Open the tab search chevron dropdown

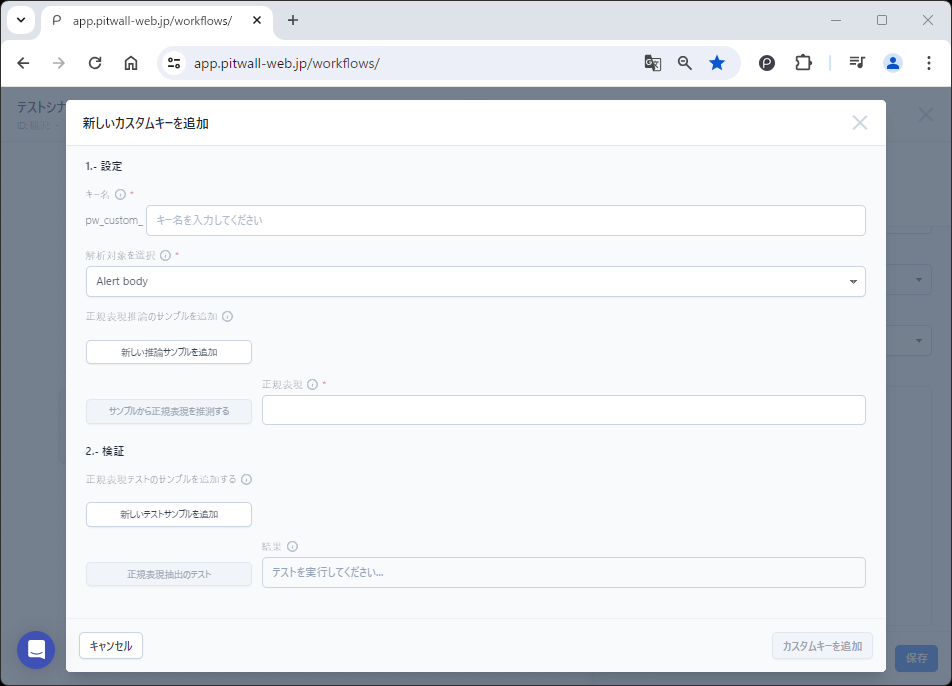pos(21,20)
